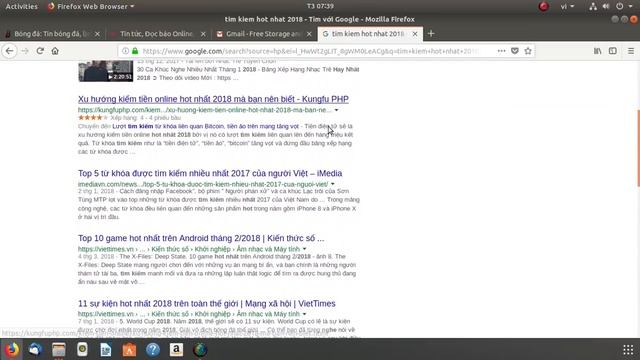Open the Firefox home page icon
Image resolution: width=640 pixels, height=360 pixels.
pyautogui.click(x=55, y=51)
